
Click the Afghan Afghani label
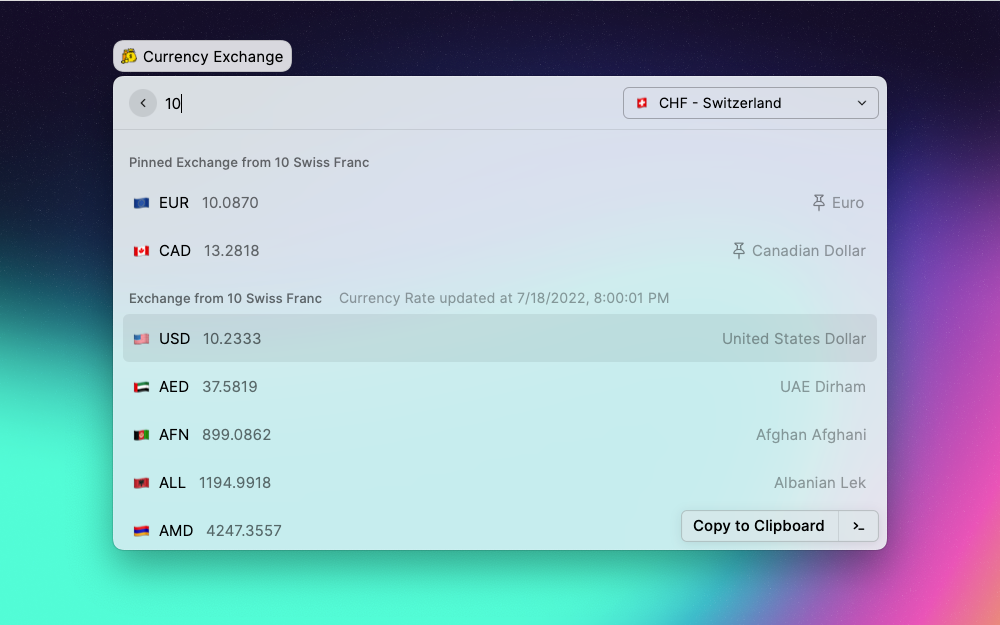[811, 435]
